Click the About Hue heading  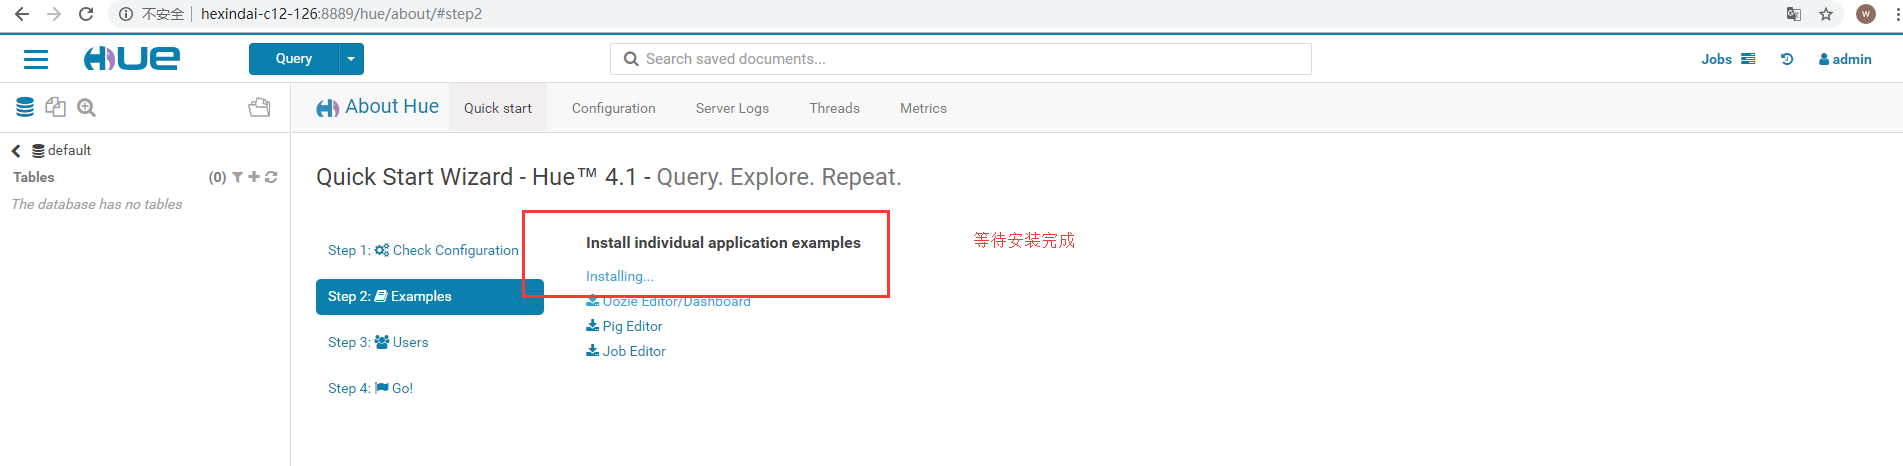pos(378,107)
